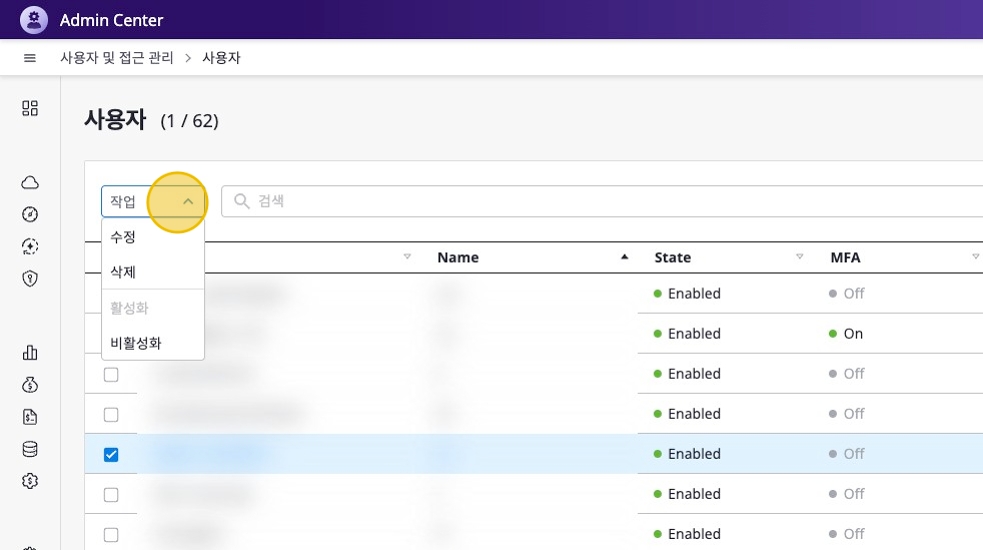Screen dimensions: 983x550
Task: Click into the 검색 search field
Action: (x=600, y=201)
